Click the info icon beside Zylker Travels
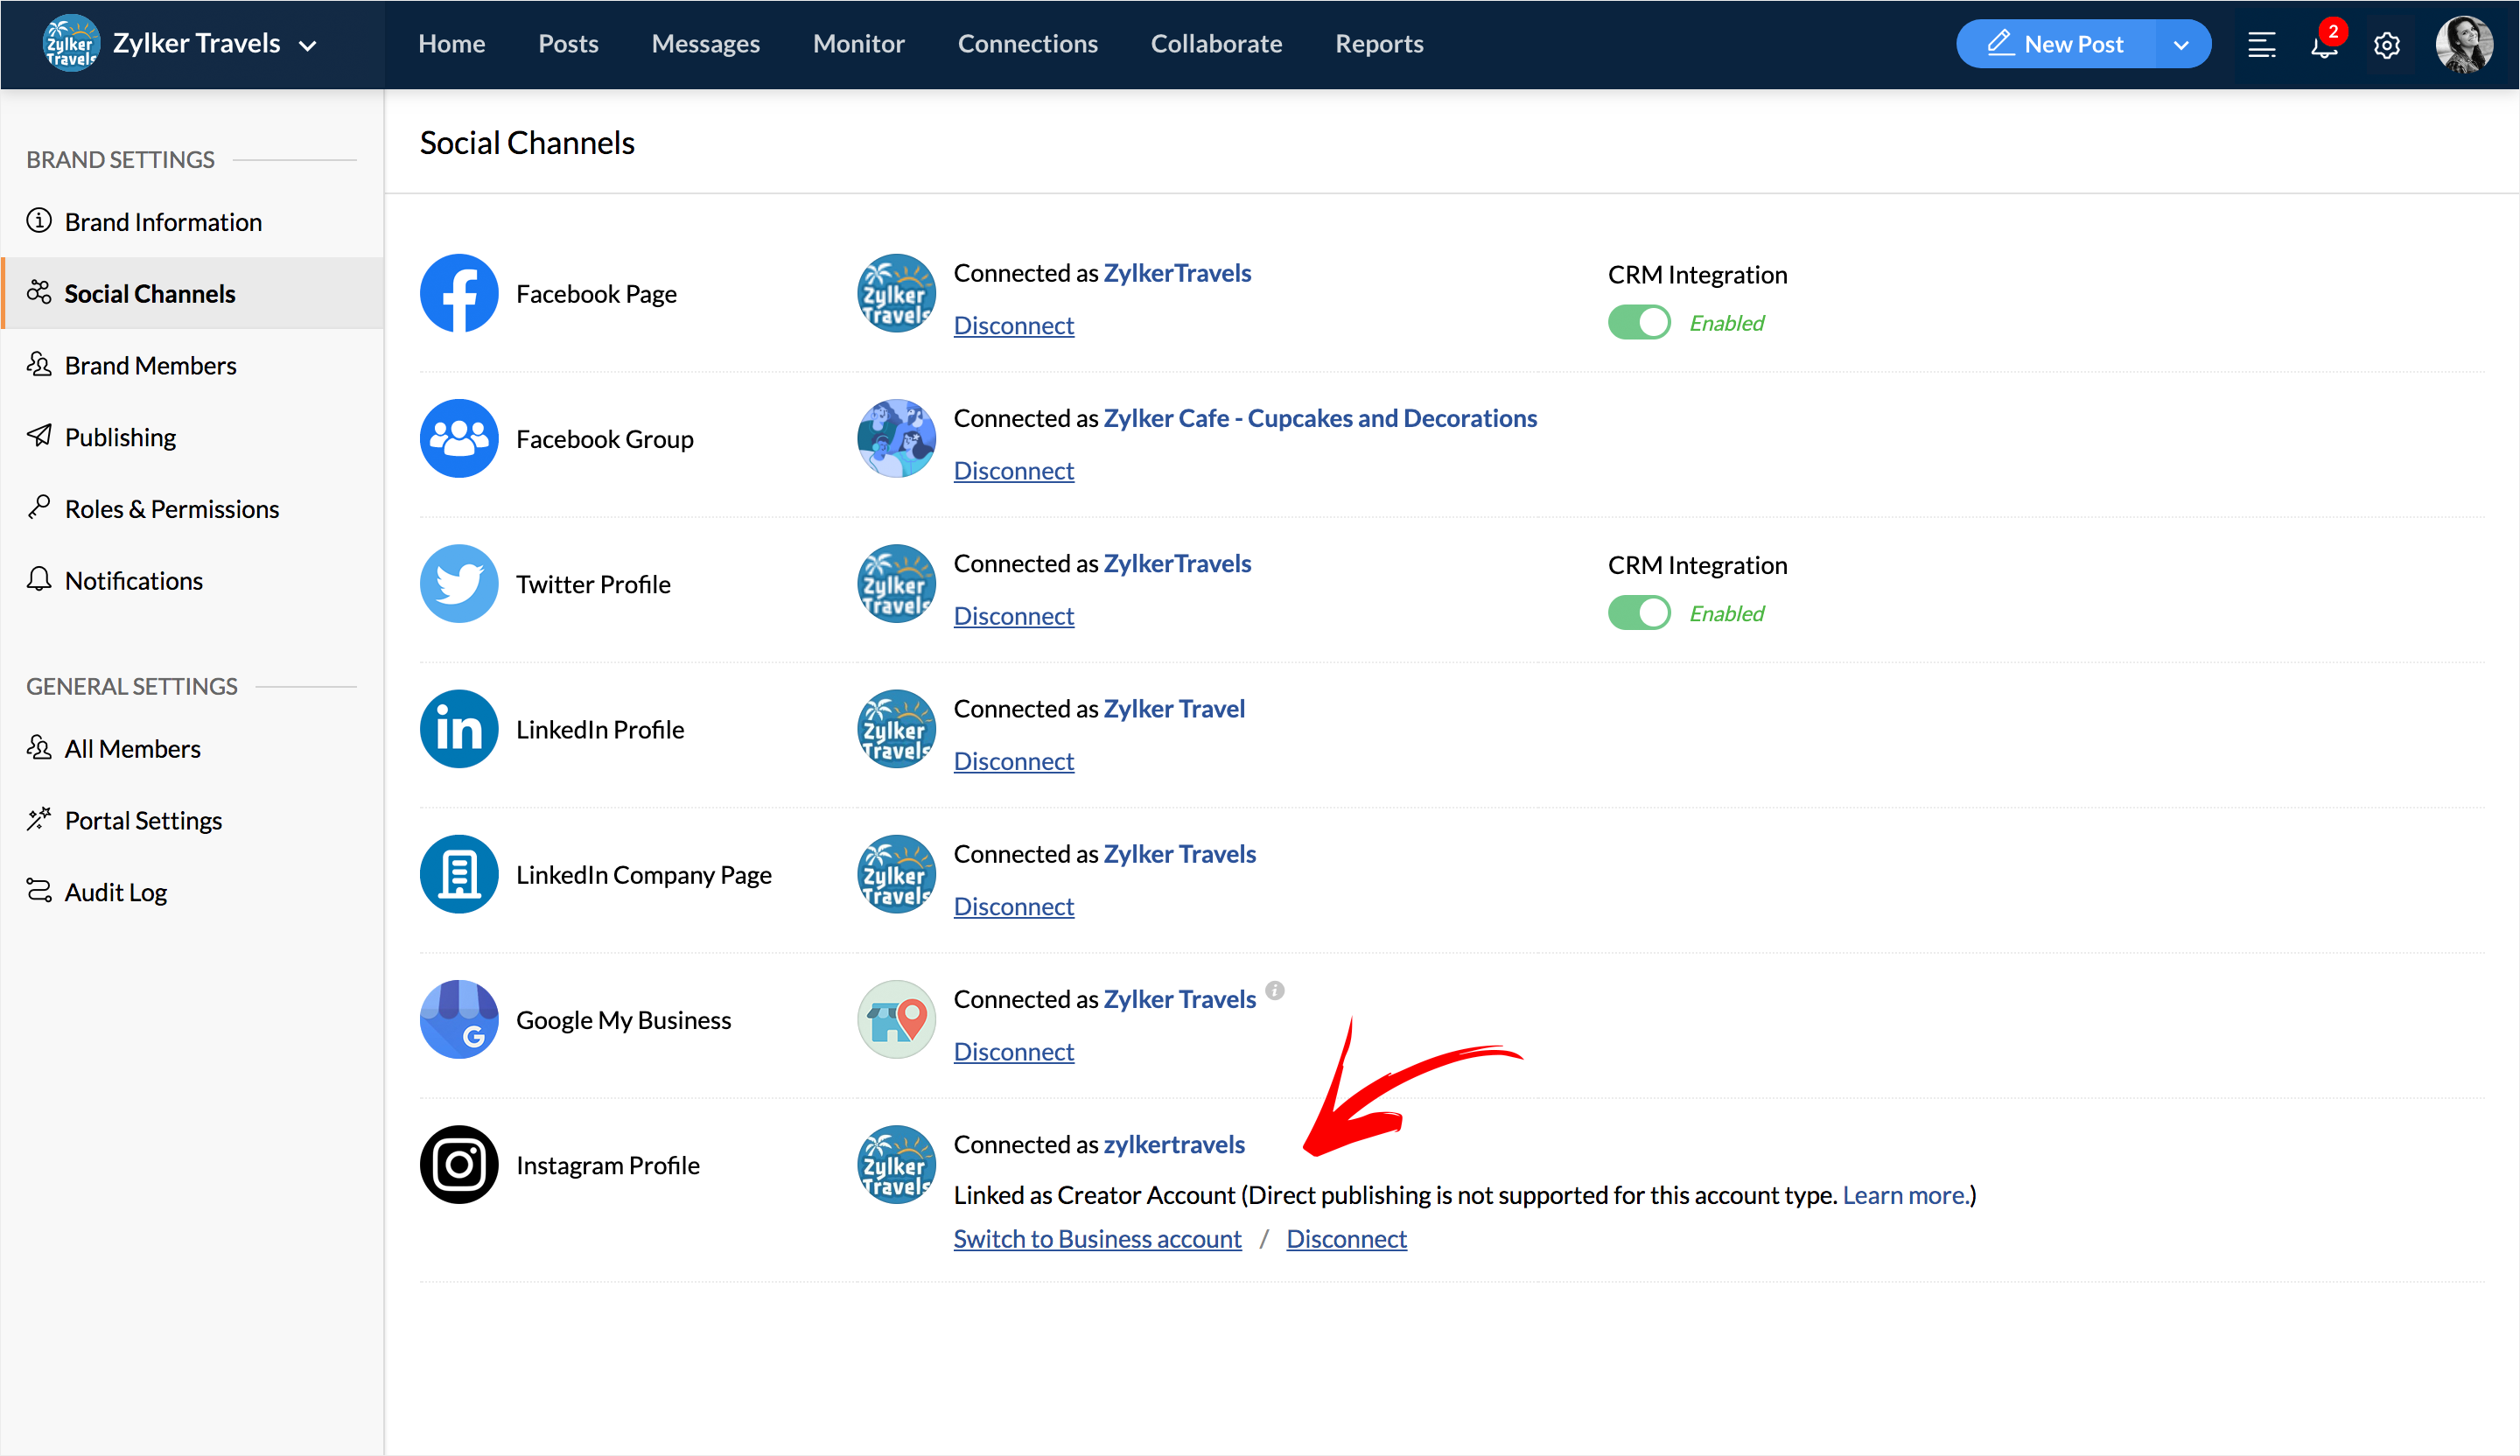 point(1275,990)
